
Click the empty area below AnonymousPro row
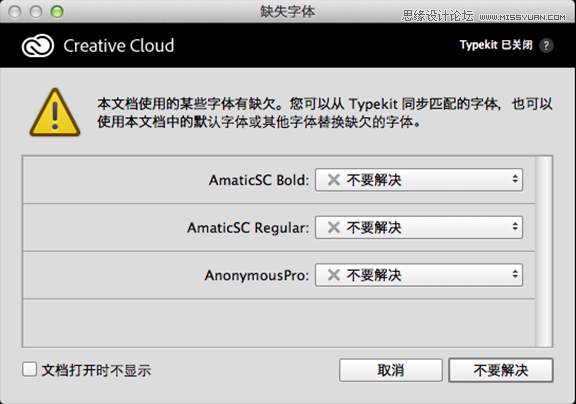click(279, 322)
